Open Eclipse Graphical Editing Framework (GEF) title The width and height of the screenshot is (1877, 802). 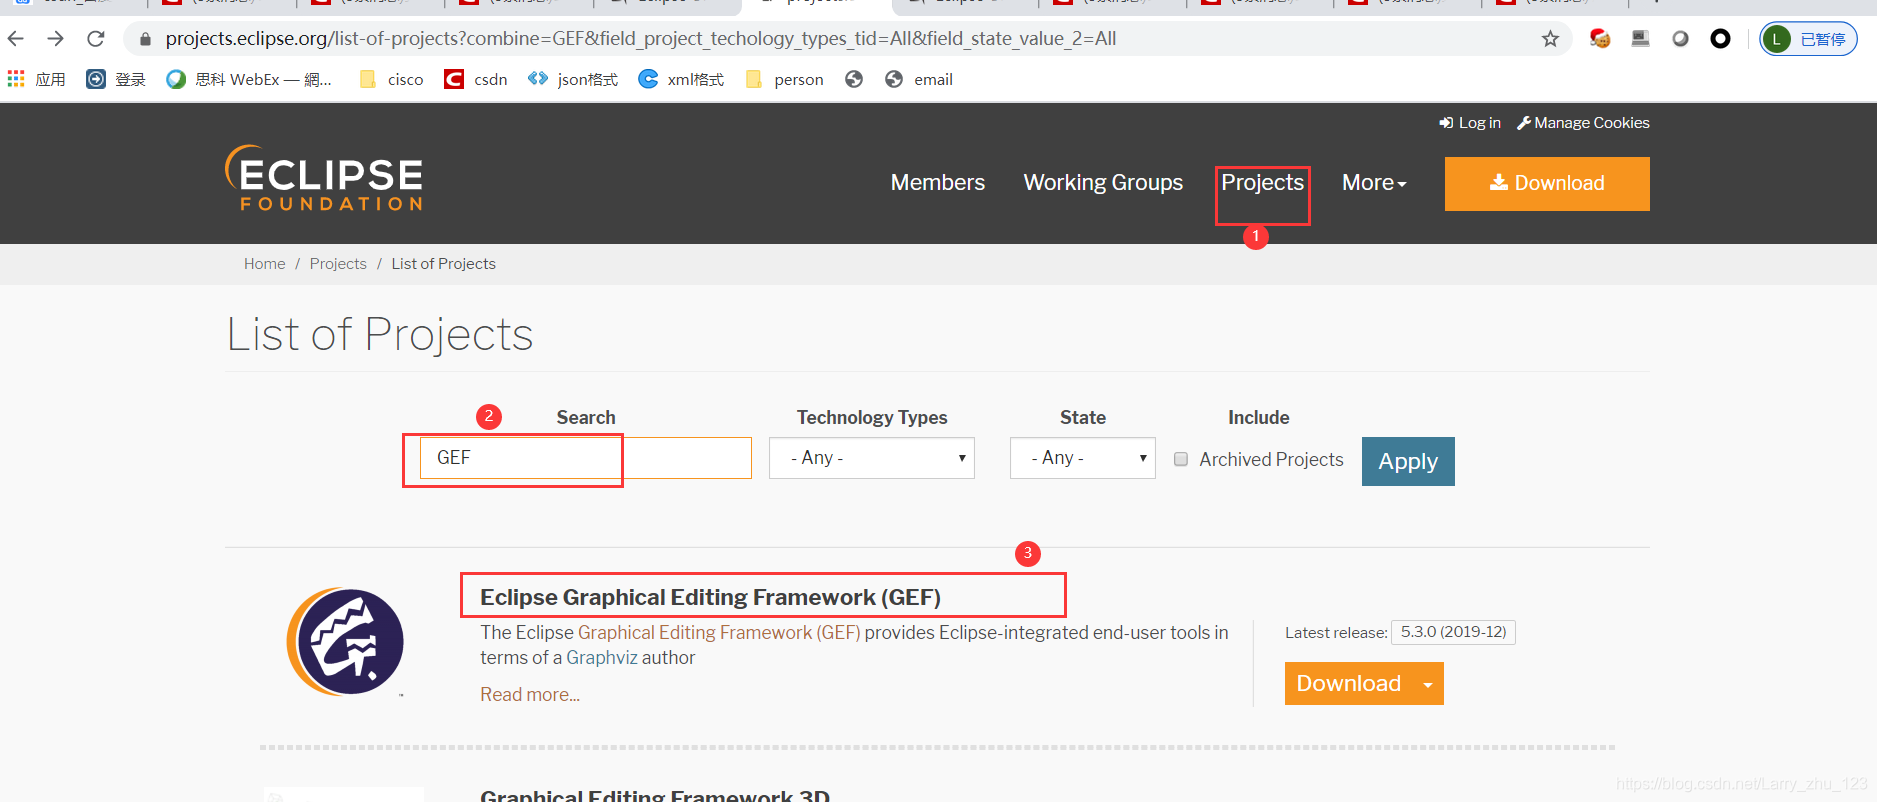(710, 597)
